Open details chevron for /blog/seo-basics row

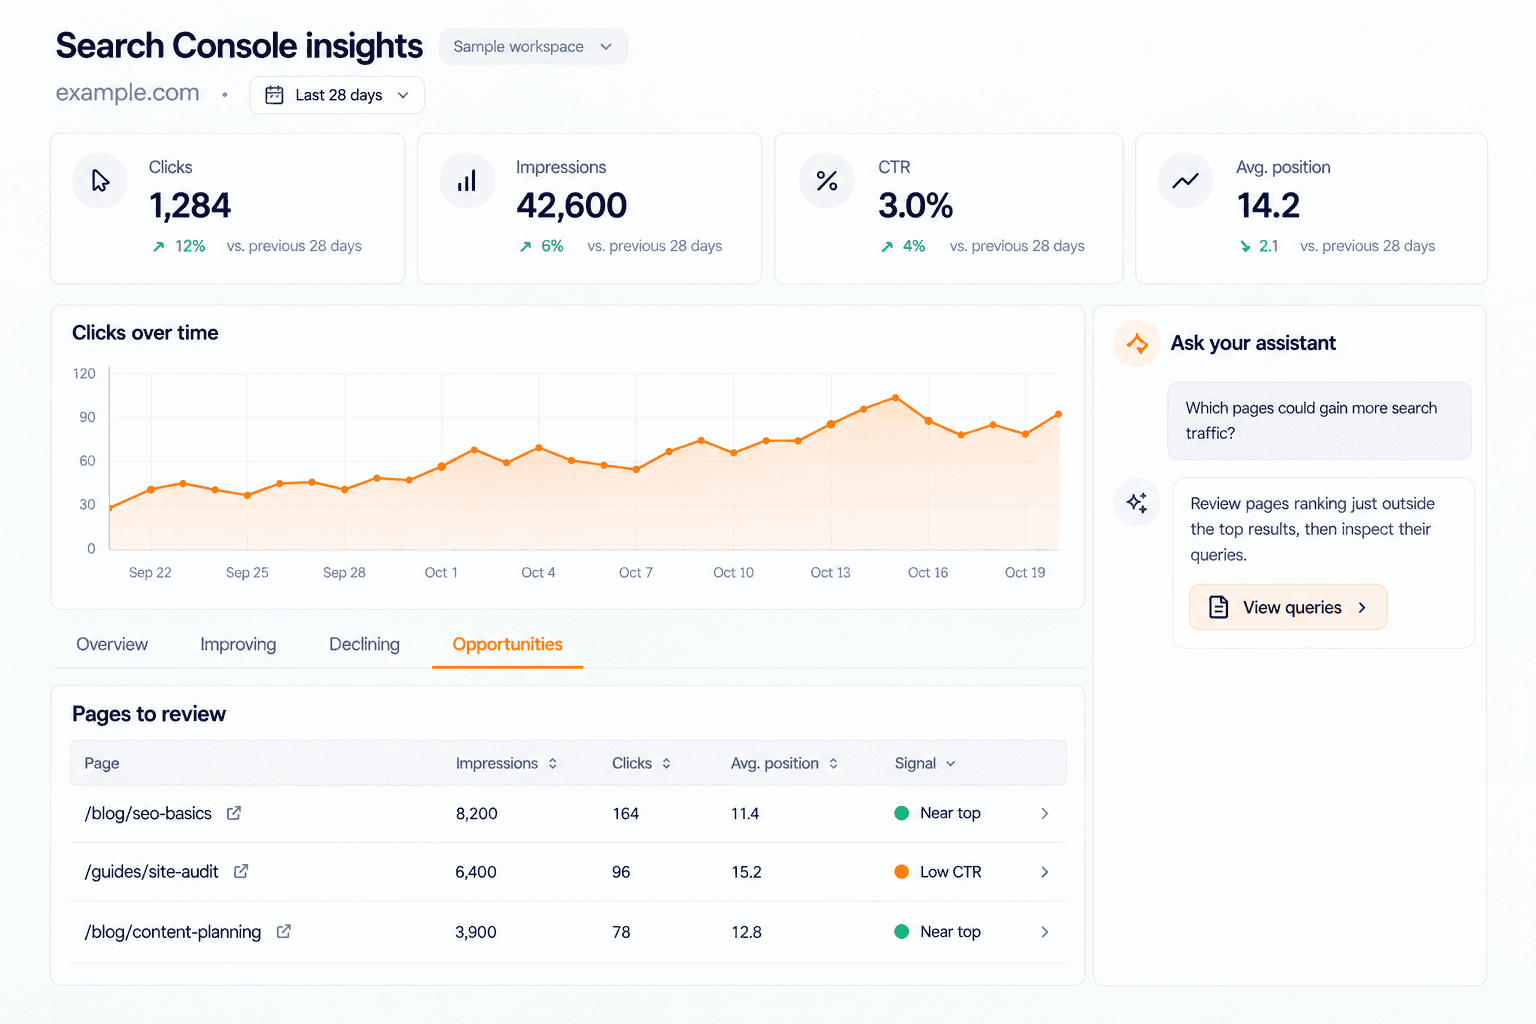pyautogui.click(x=1045, y=814)
